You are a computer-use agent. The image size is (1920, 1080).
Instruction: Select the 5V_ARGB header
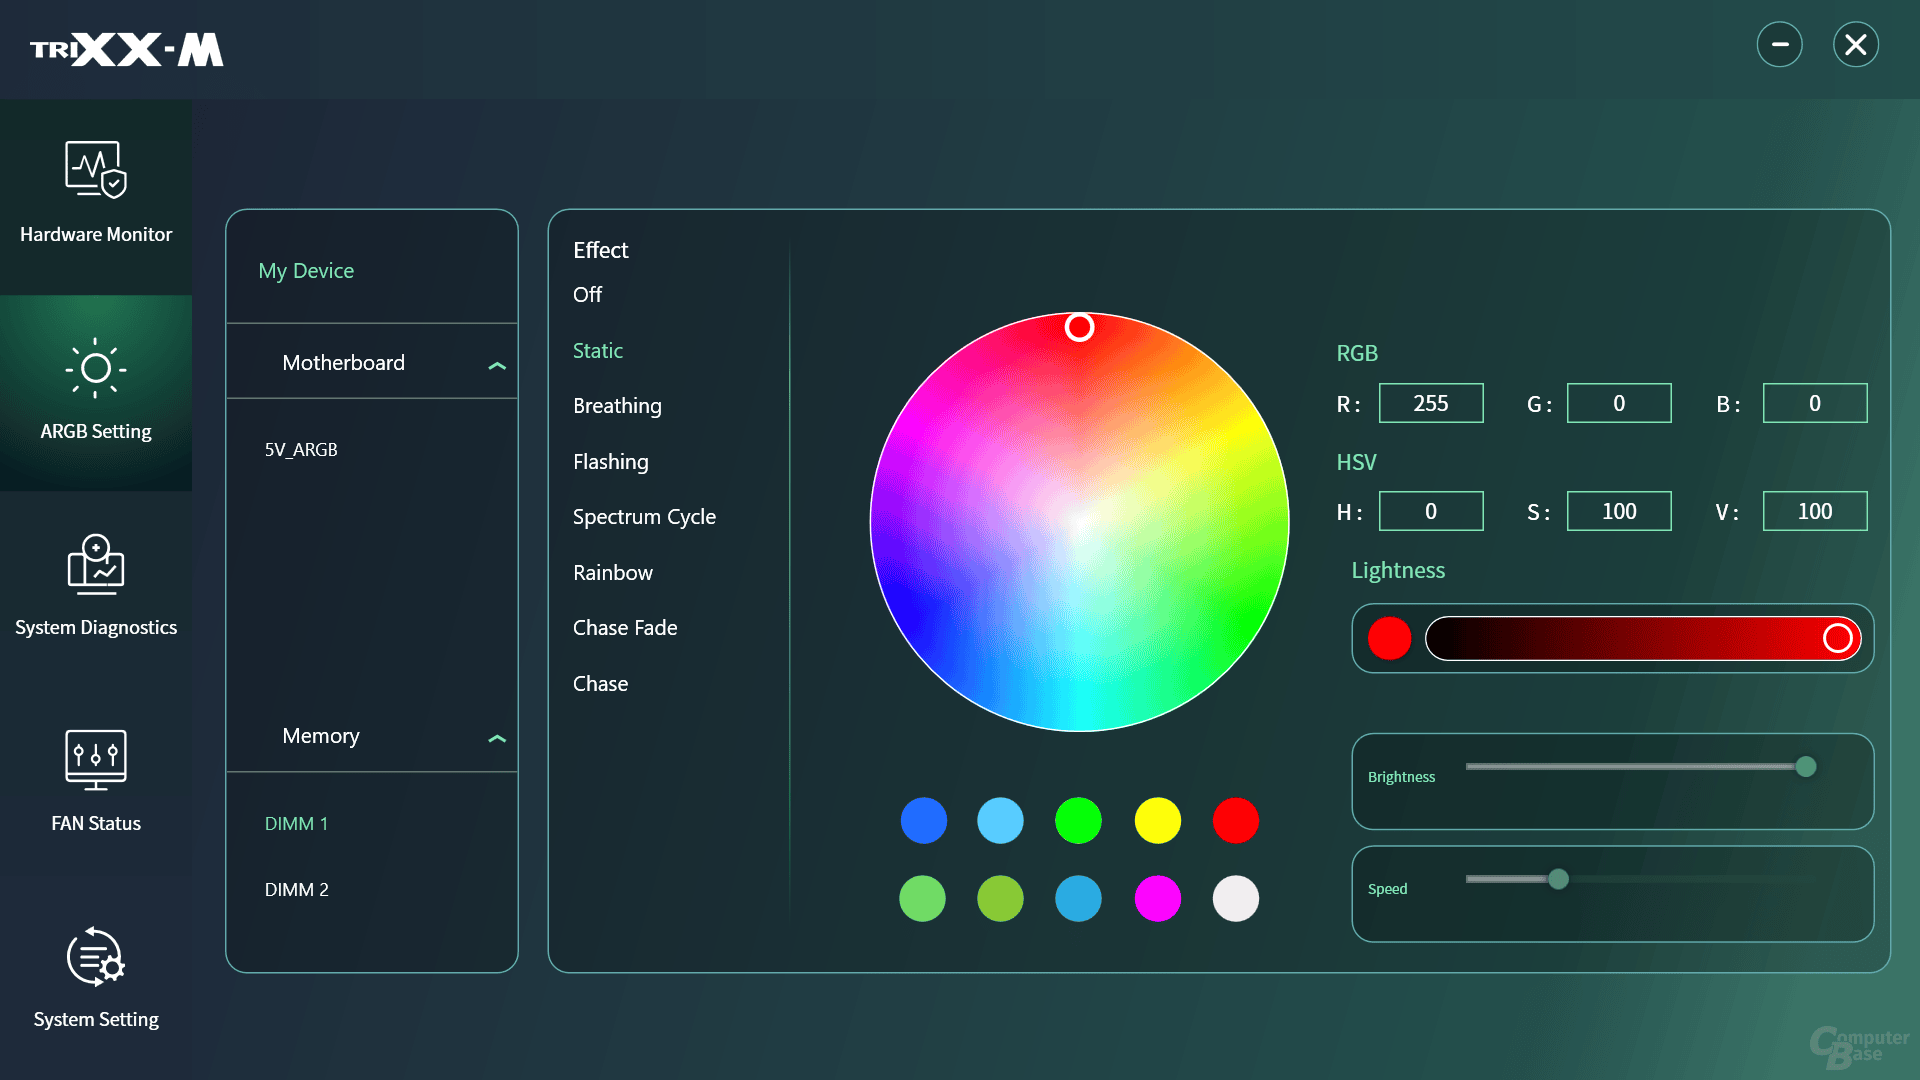tap(301, 450)
